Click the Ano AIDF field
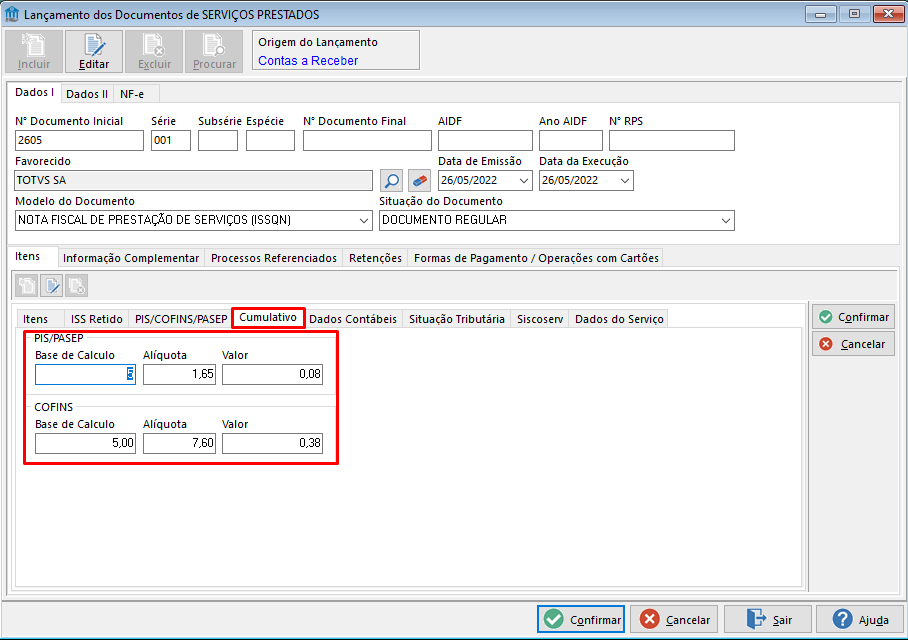Screen dimensions: 908x640 [x=571, y=140]
